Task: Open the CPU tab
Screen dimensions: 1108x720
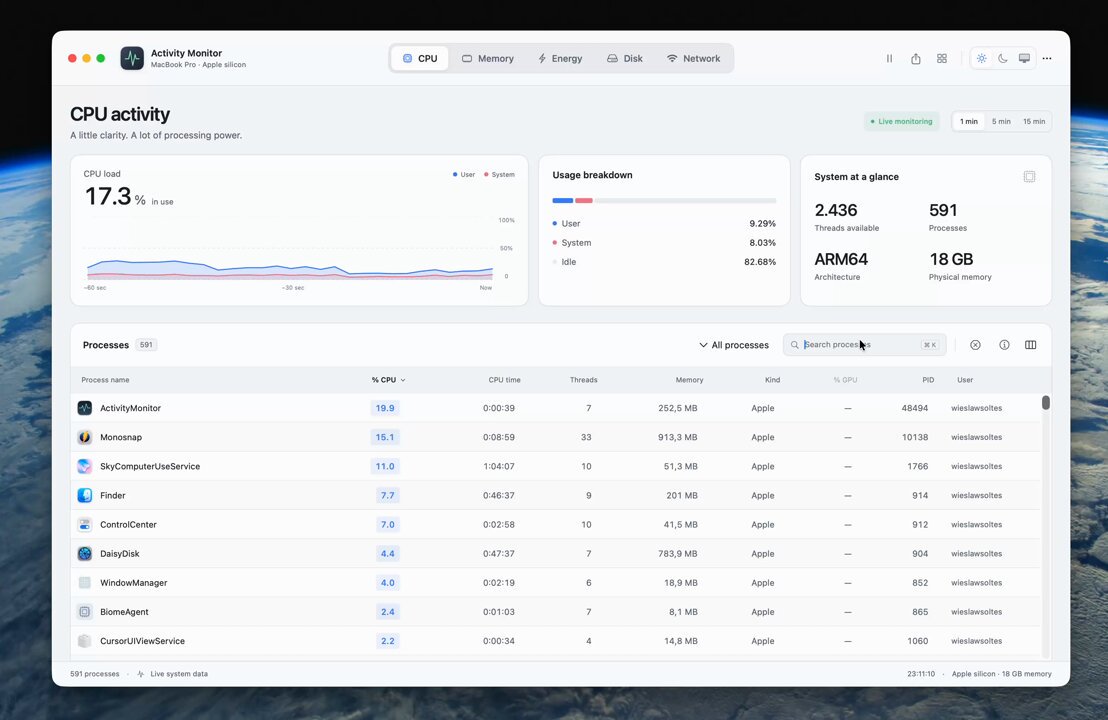Action: (420, 59)
